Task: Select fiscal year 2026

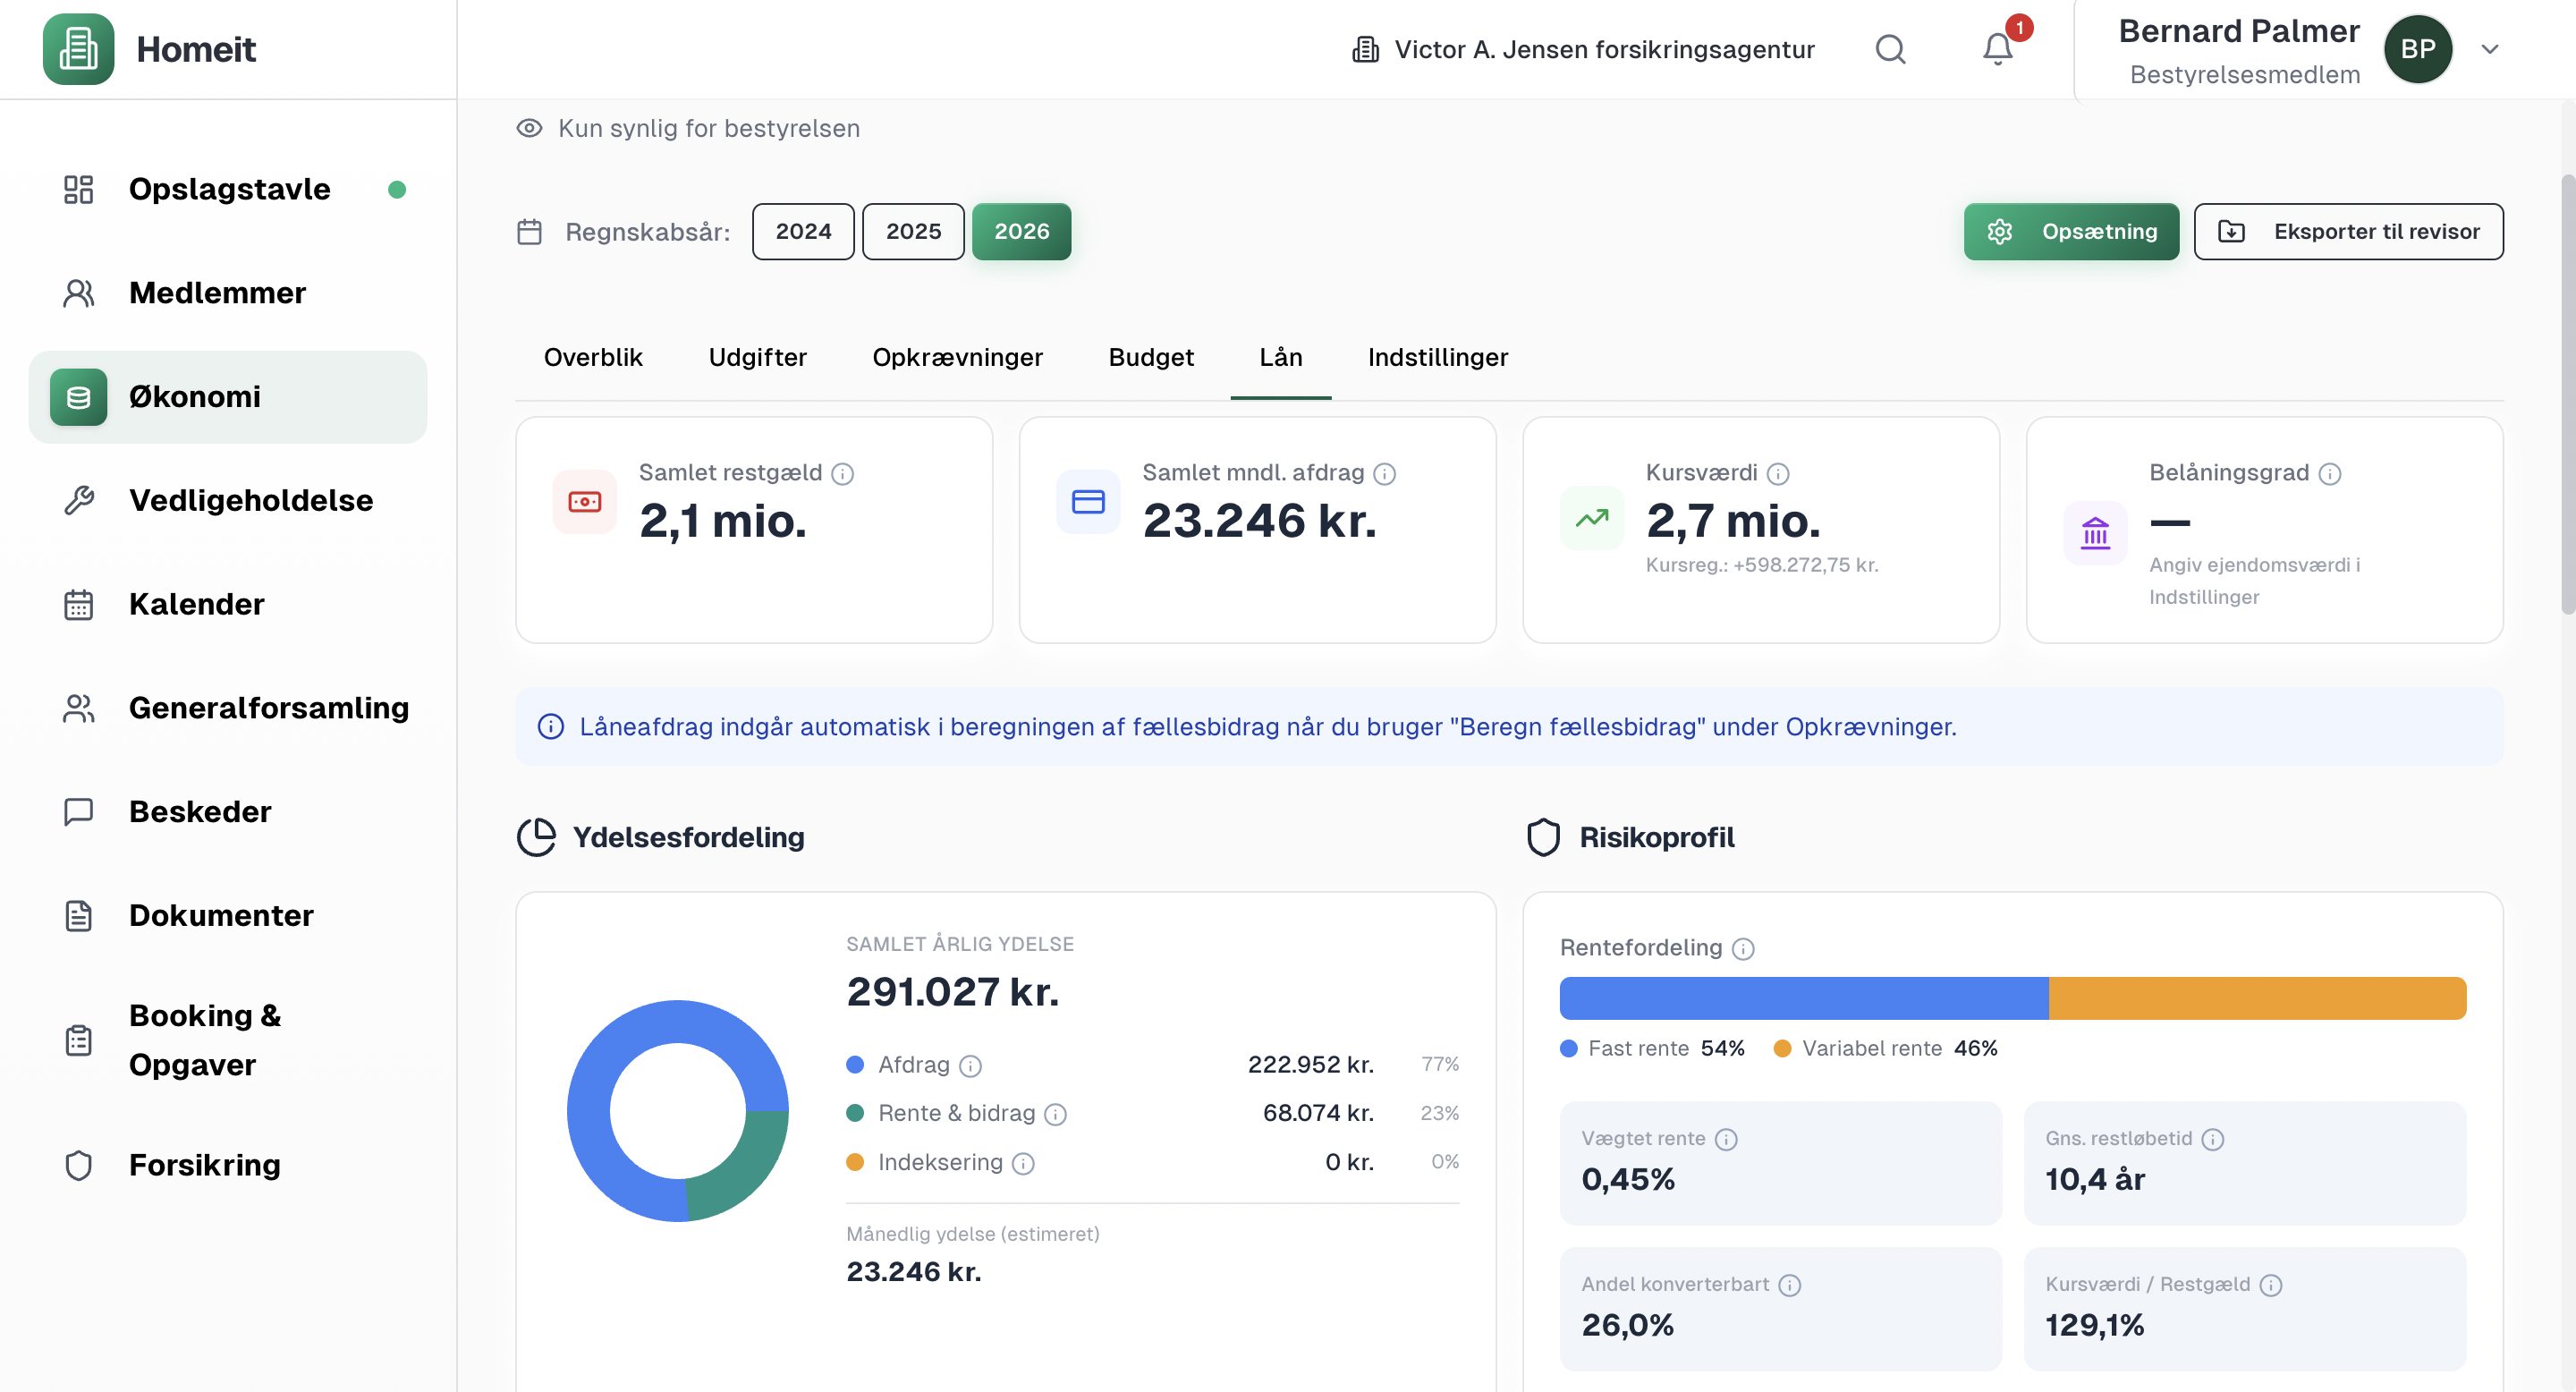Action: pos(1021,231)
